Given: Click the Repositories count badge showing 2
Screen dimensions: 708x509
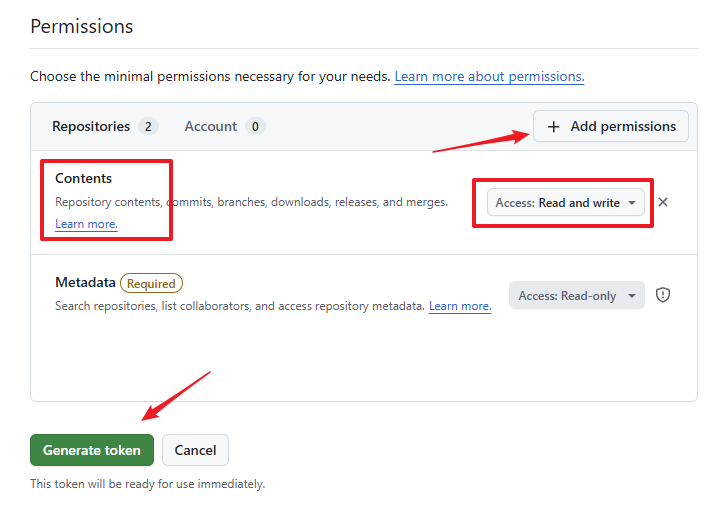Looking at the screenshot, I should [x=148, y=126].
